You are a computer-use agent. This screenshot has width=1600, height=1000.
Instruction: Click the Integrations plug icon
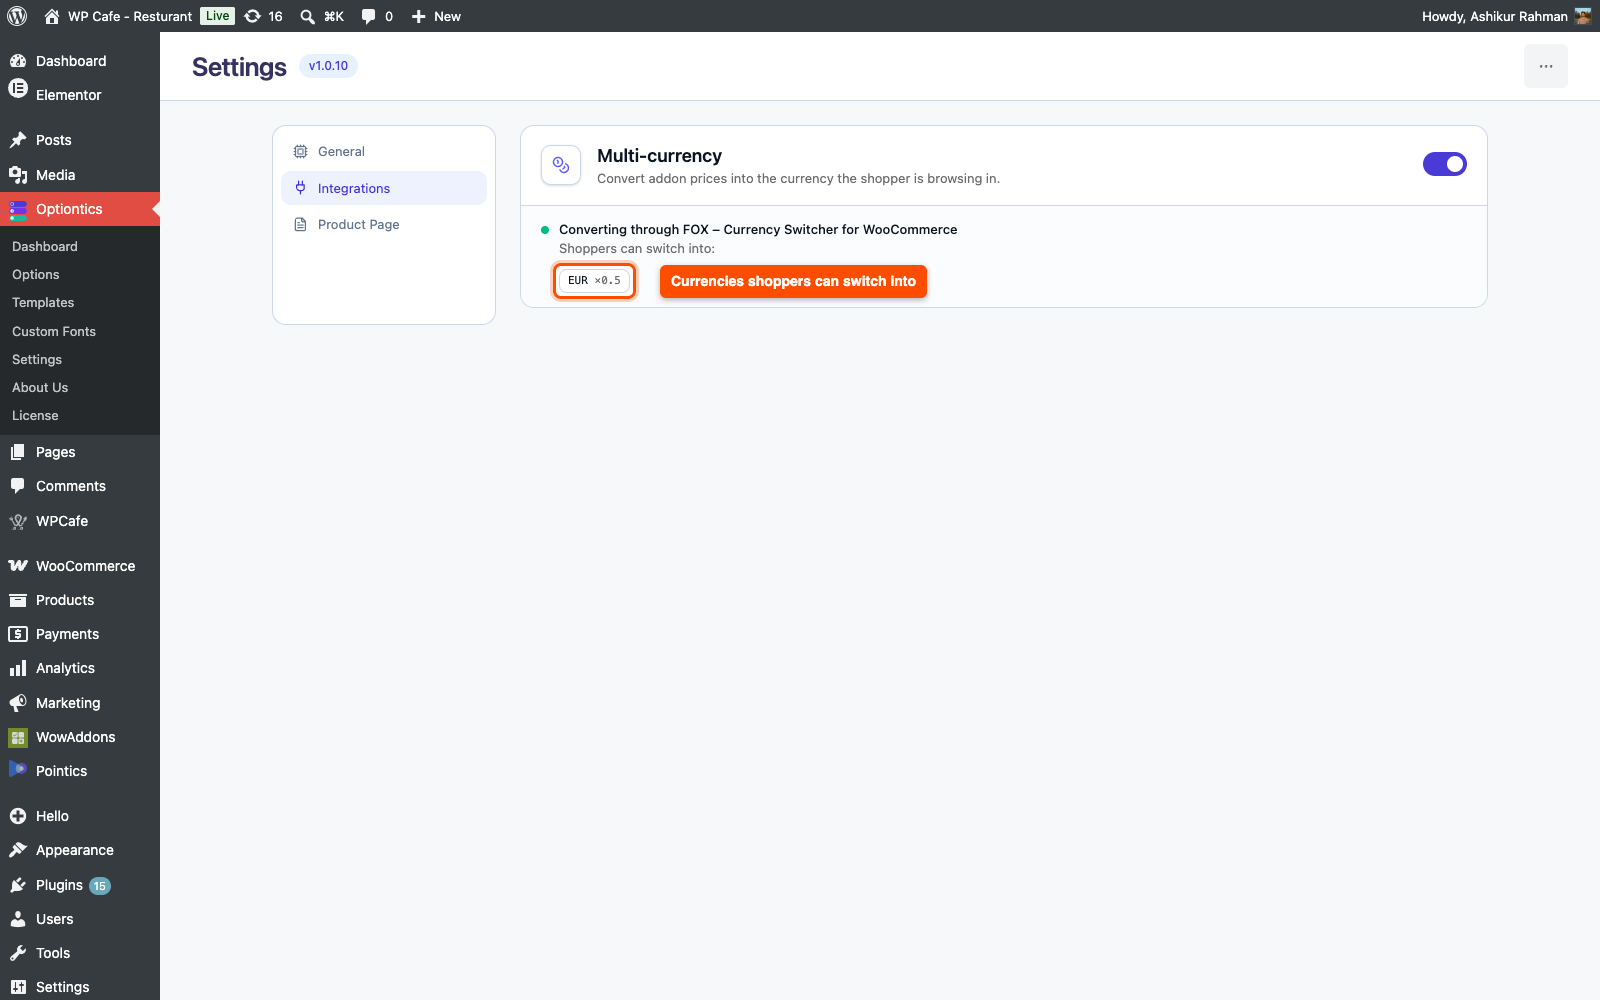300,188
